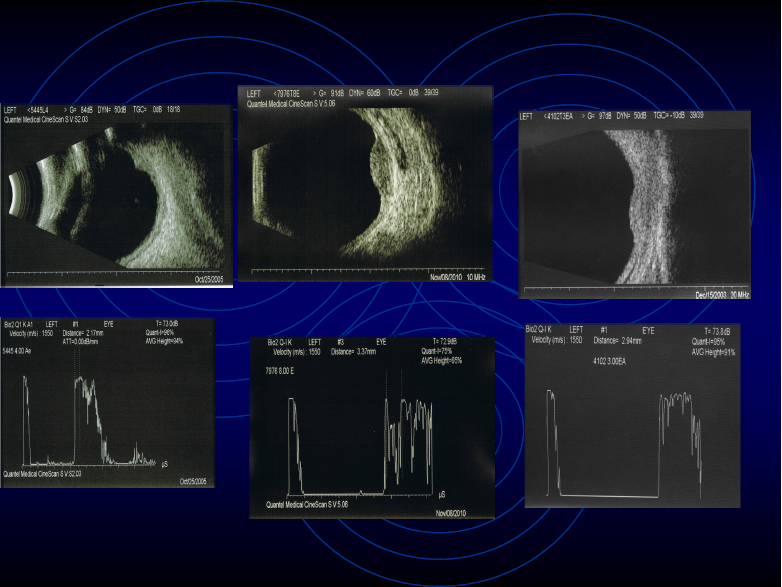This screenshot has height=587, width=782.
Task: Click the 'Nov/08/2010' date under center A-scan
Action: tap(451, 513)
